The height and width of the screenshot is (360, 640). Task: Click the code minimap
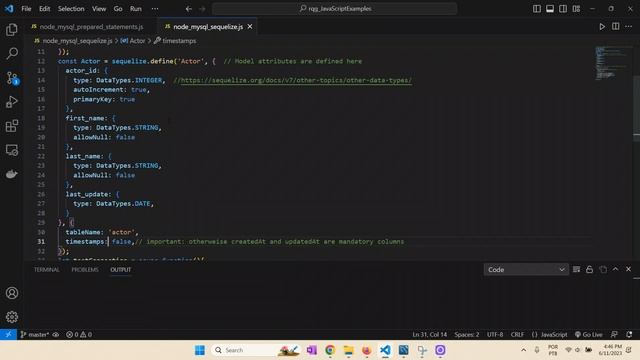611,63
